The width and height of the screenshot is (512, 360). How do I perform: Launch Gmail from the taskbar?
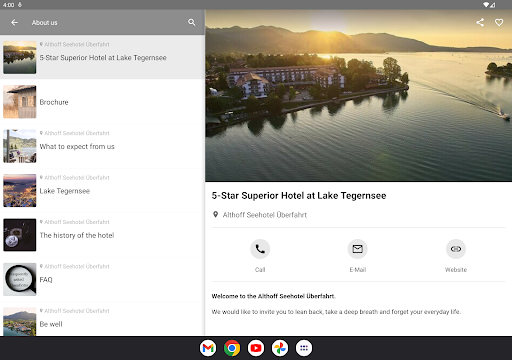pyautogui.click(x=208, y=348)
